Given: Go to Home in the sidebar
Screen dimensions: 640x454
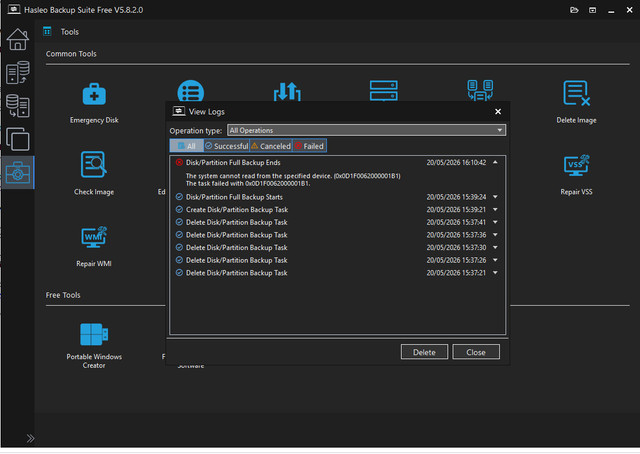Looking at the screenshot, I should pos(18,39).
